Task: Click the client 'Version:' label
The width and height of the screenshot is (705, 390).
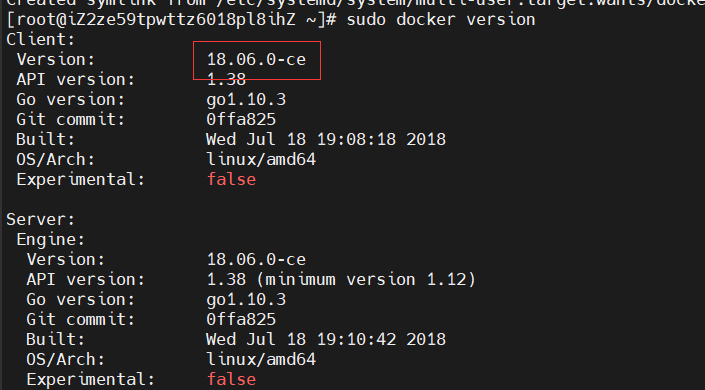Action: coord(56,59)
